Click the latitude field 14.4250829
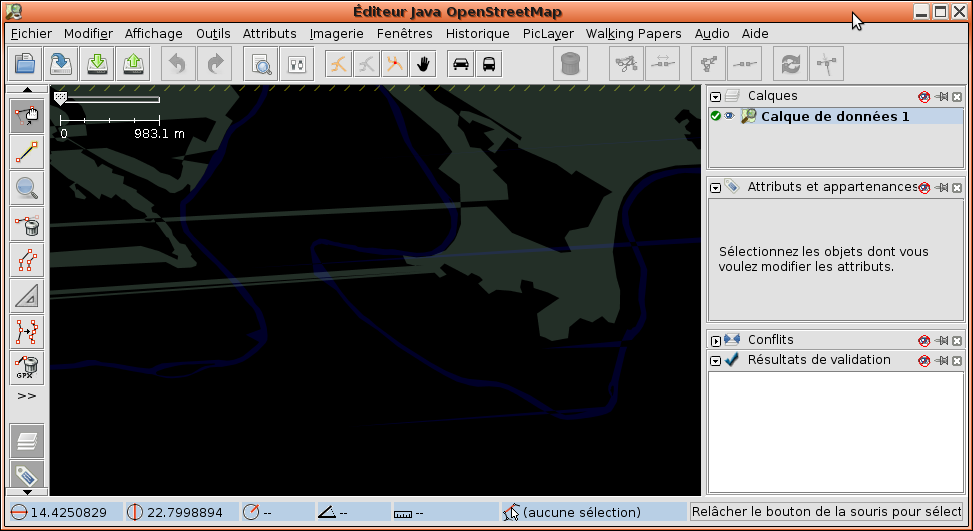 pos(65,512)
